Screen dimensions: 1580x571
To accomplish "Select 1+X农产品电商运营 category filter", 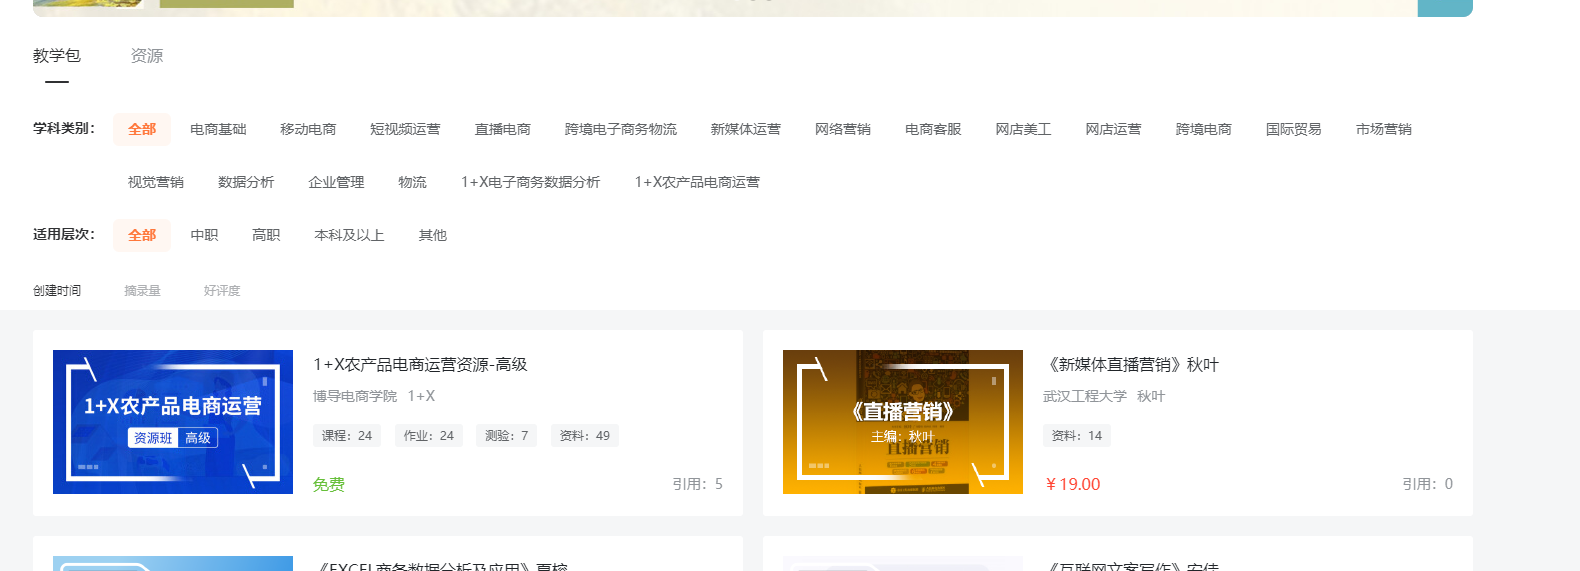I will pyautogui.click(x=697, y=182).
